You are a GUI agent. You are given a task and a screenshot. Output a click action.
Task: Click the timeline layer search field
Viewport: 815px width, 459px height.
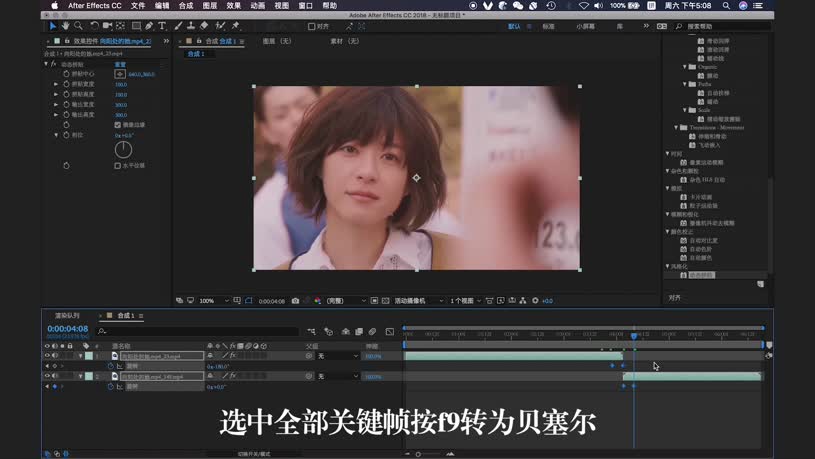click(x=198, y=331)
